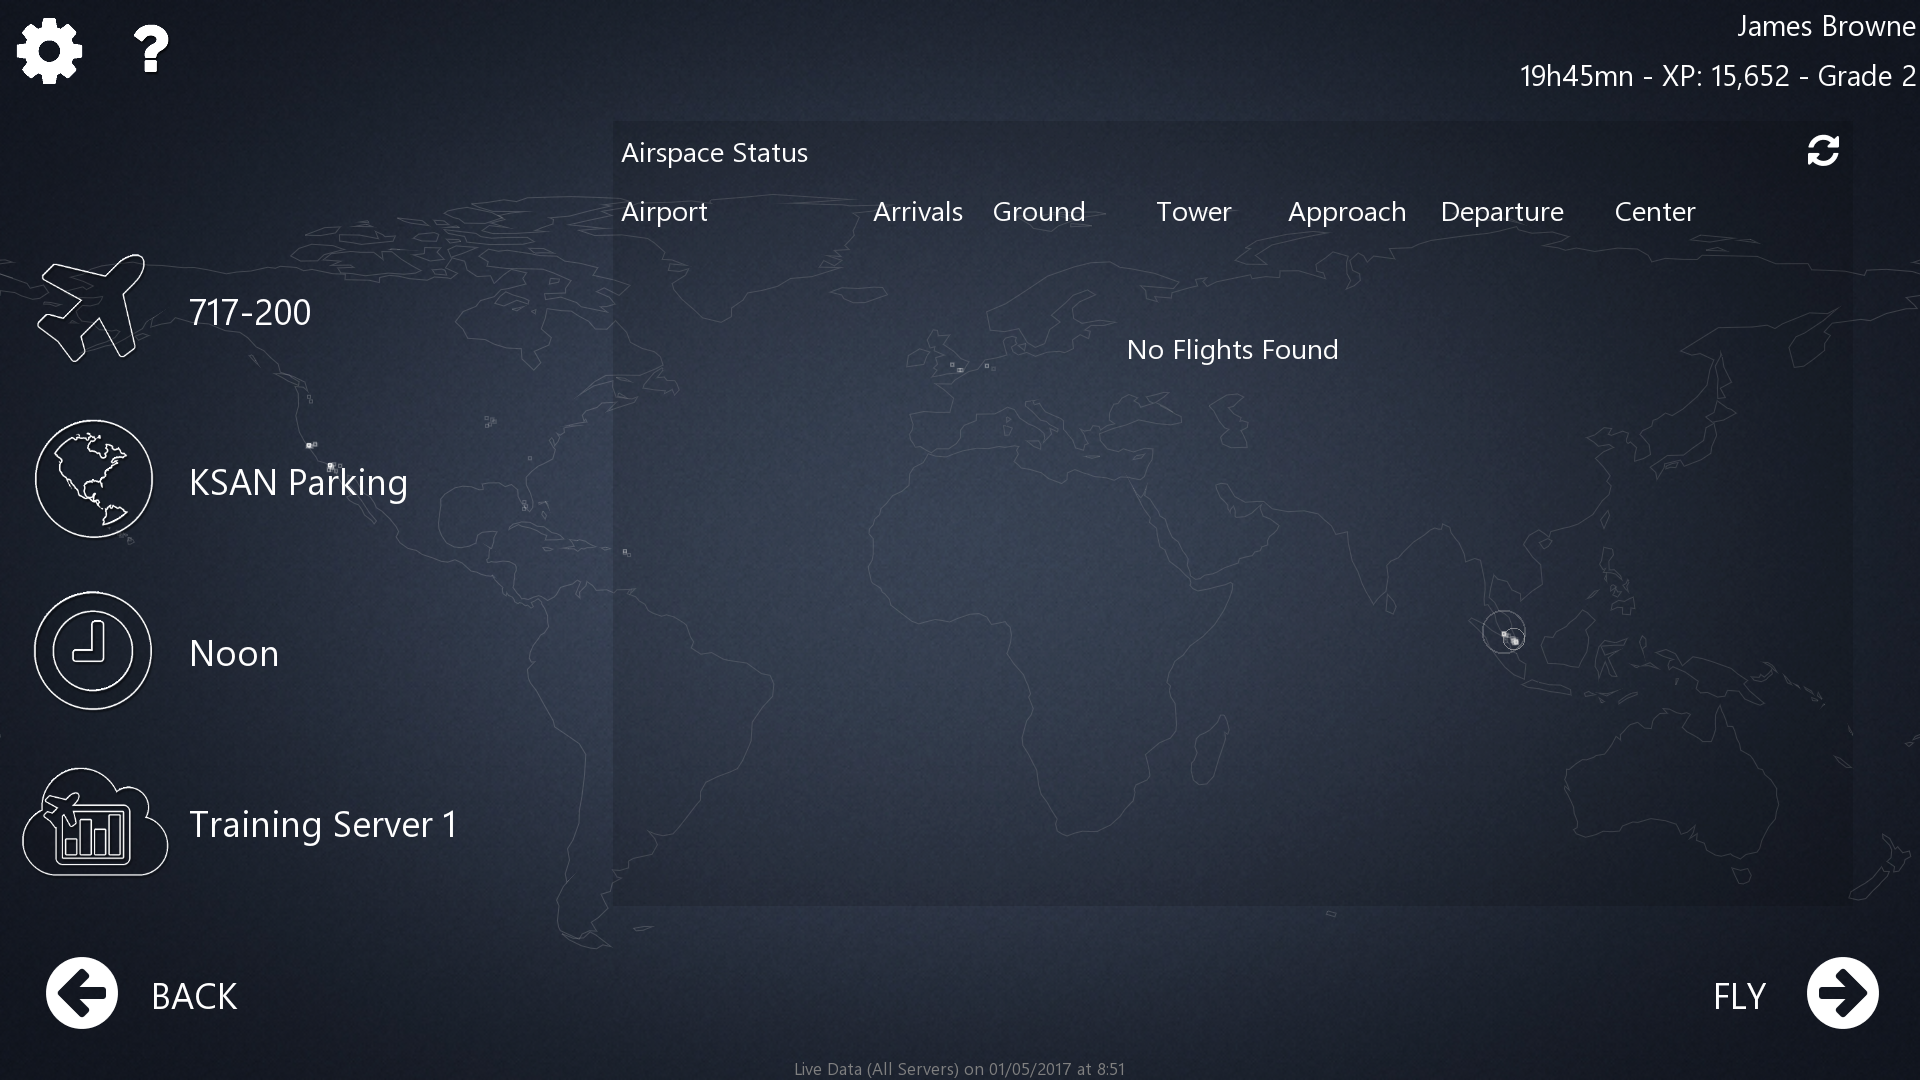Click the FLY text label

tap(1739, 996)
